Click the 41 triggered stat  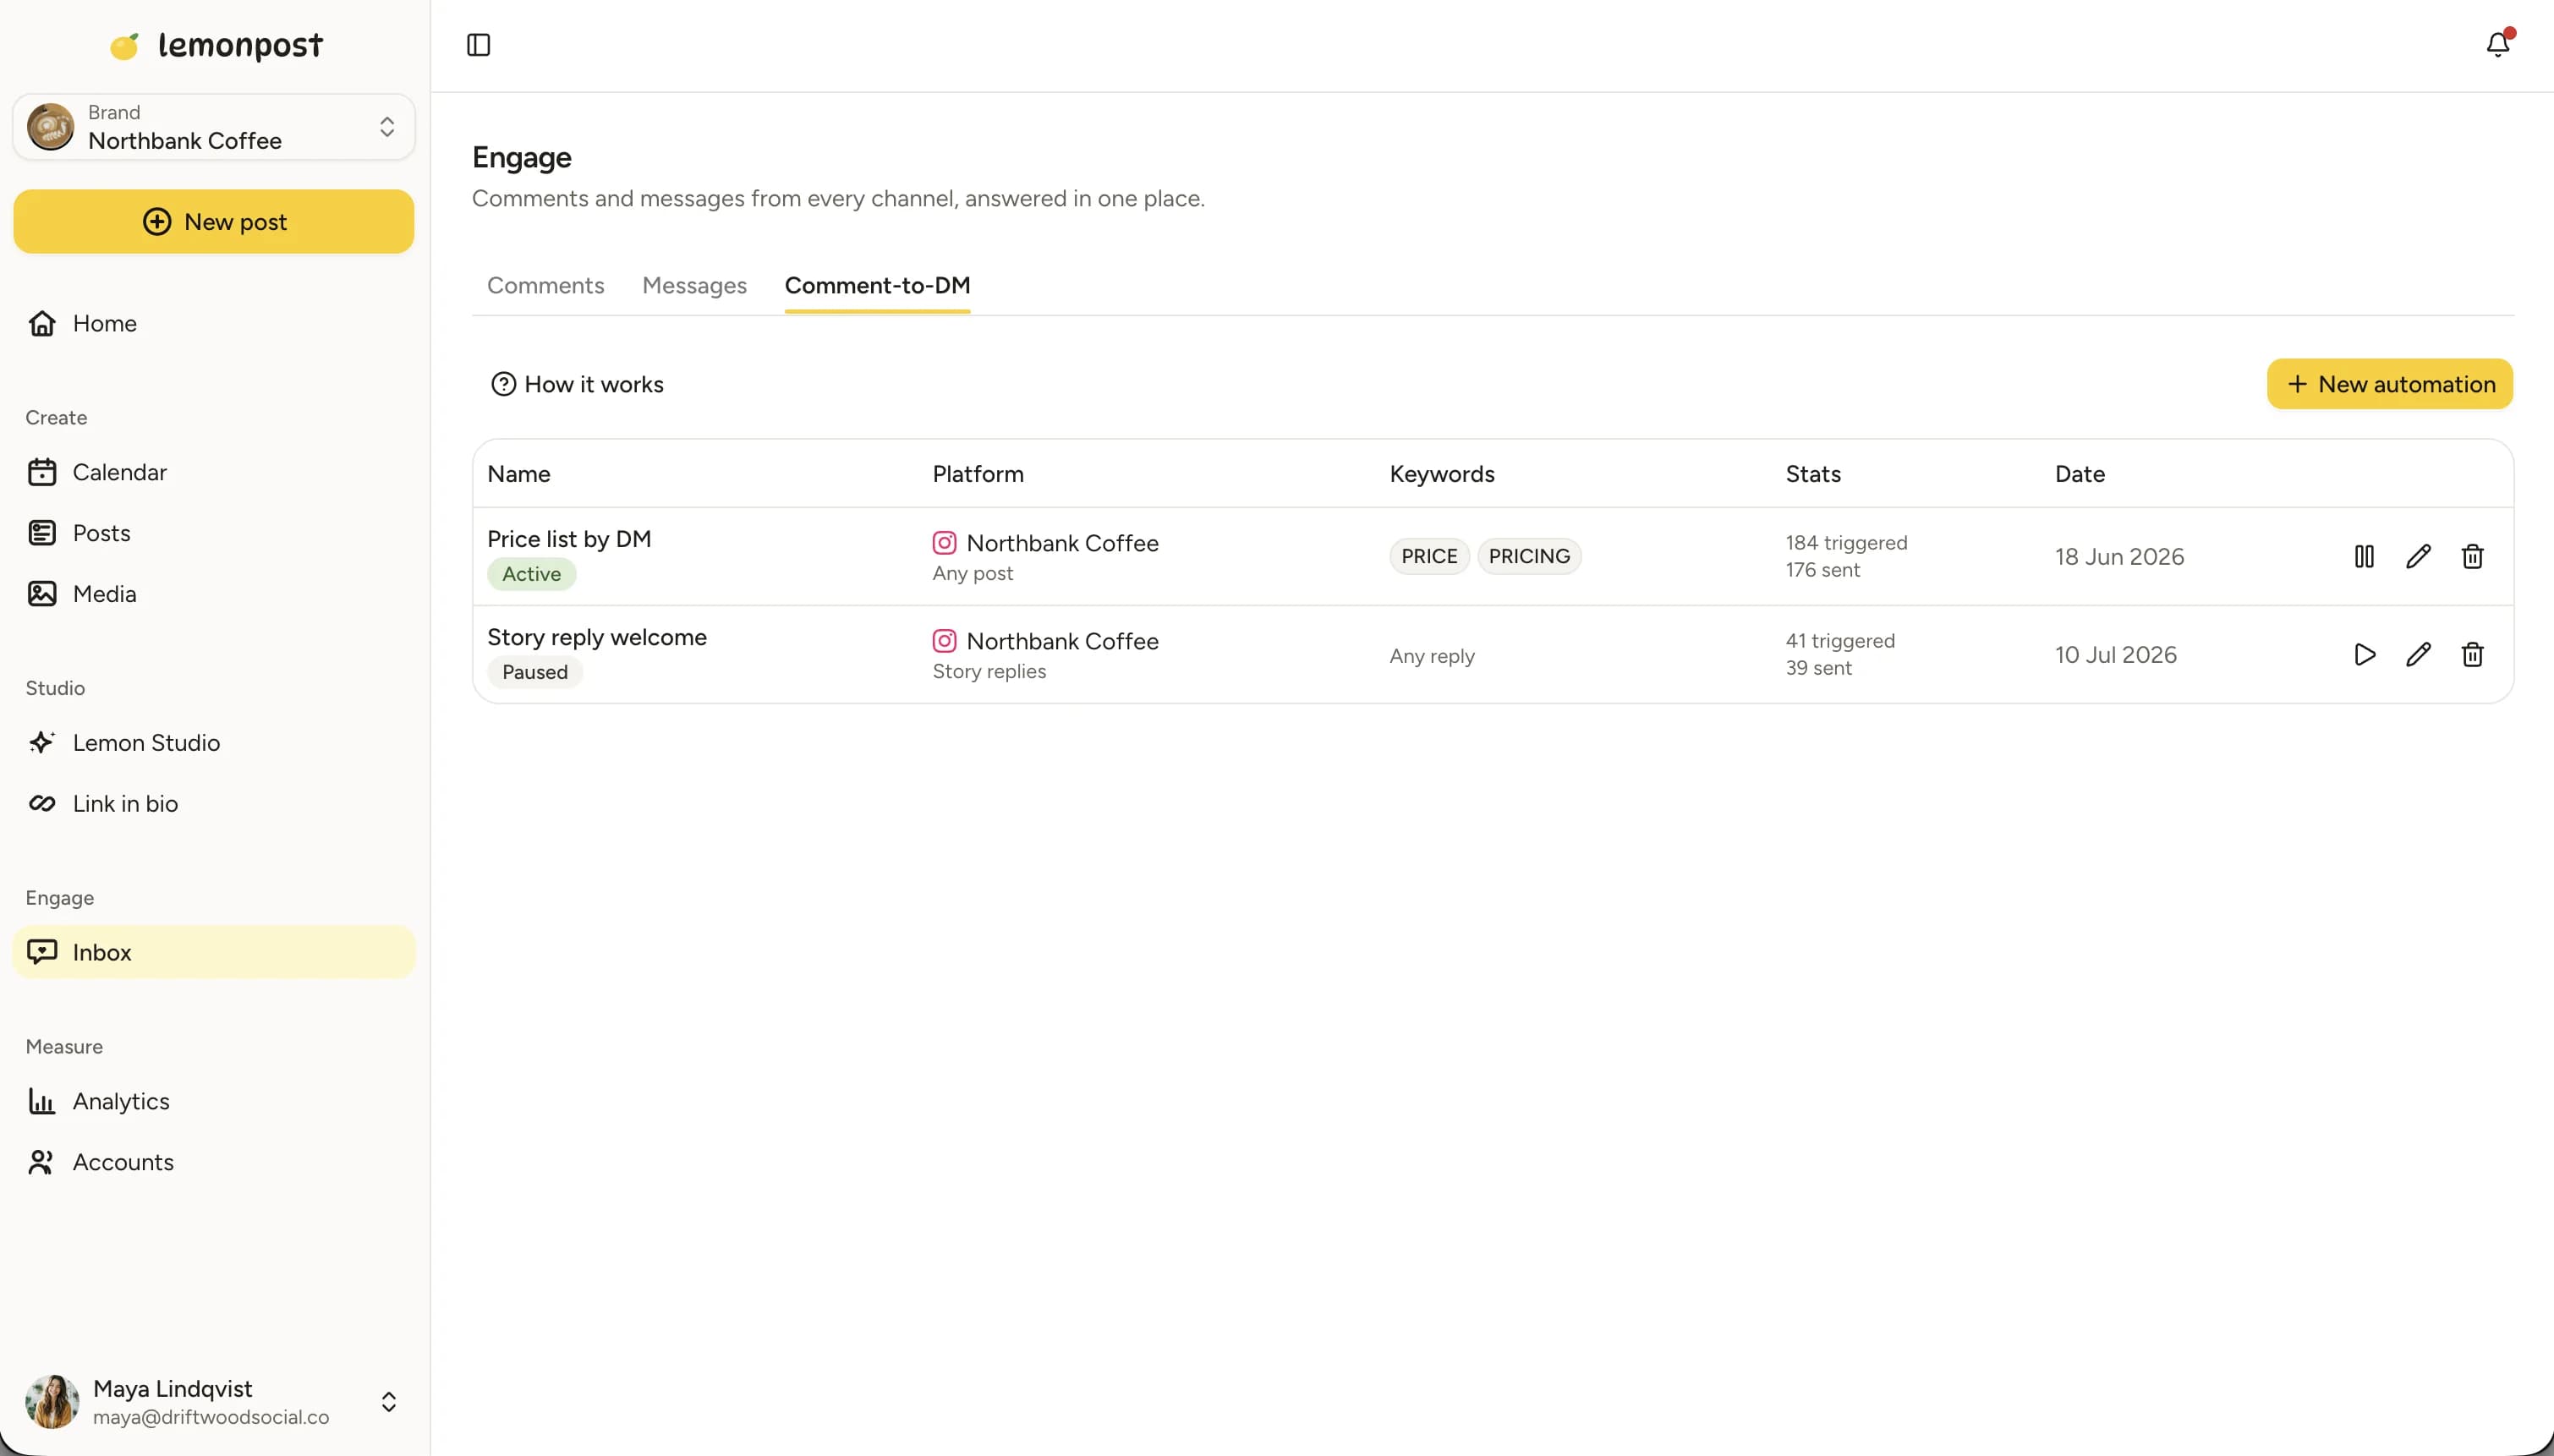pos(1840,641)
